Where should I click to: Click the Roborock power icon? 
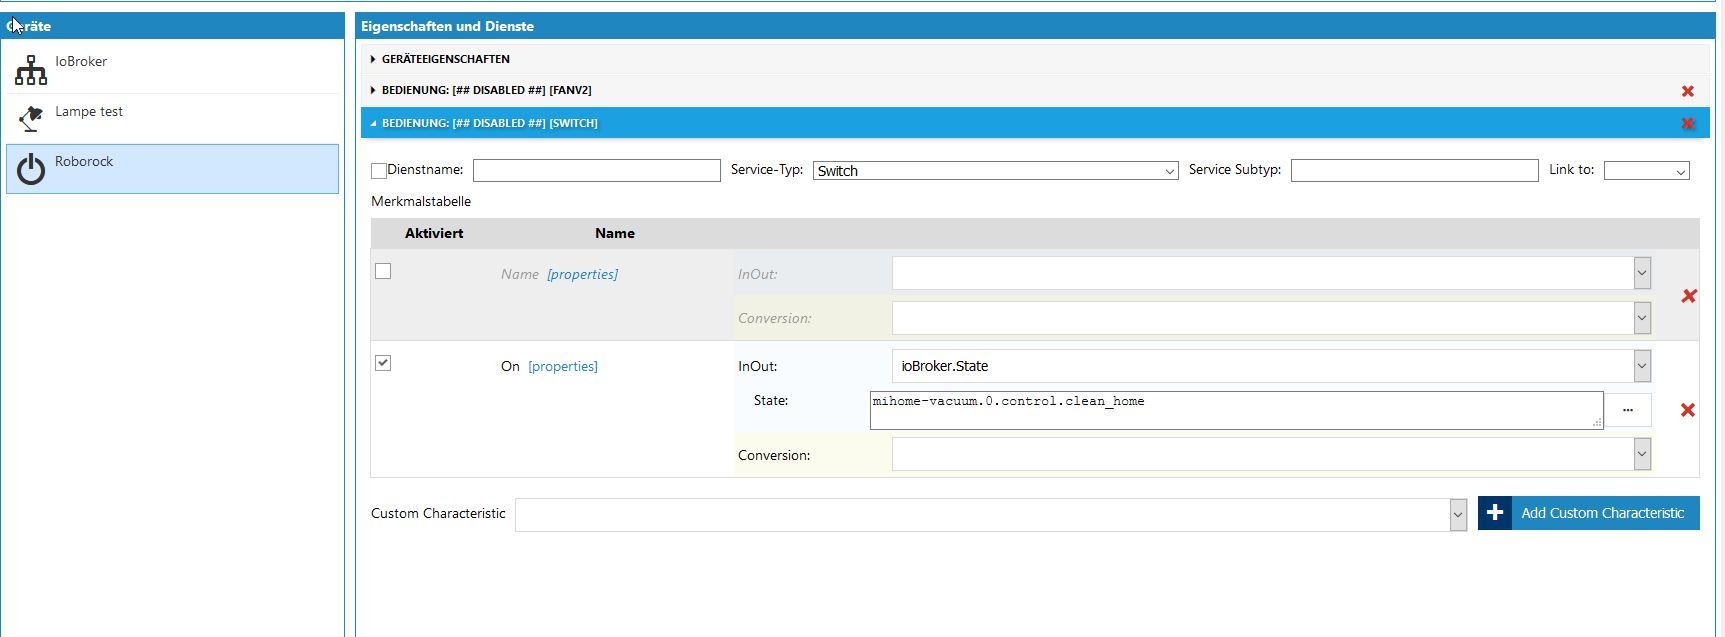coord(31,169)
